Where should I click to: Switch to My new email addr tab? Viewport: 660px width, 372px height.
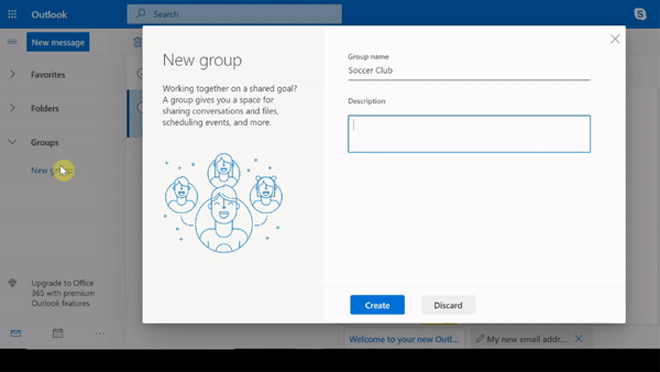527,339
